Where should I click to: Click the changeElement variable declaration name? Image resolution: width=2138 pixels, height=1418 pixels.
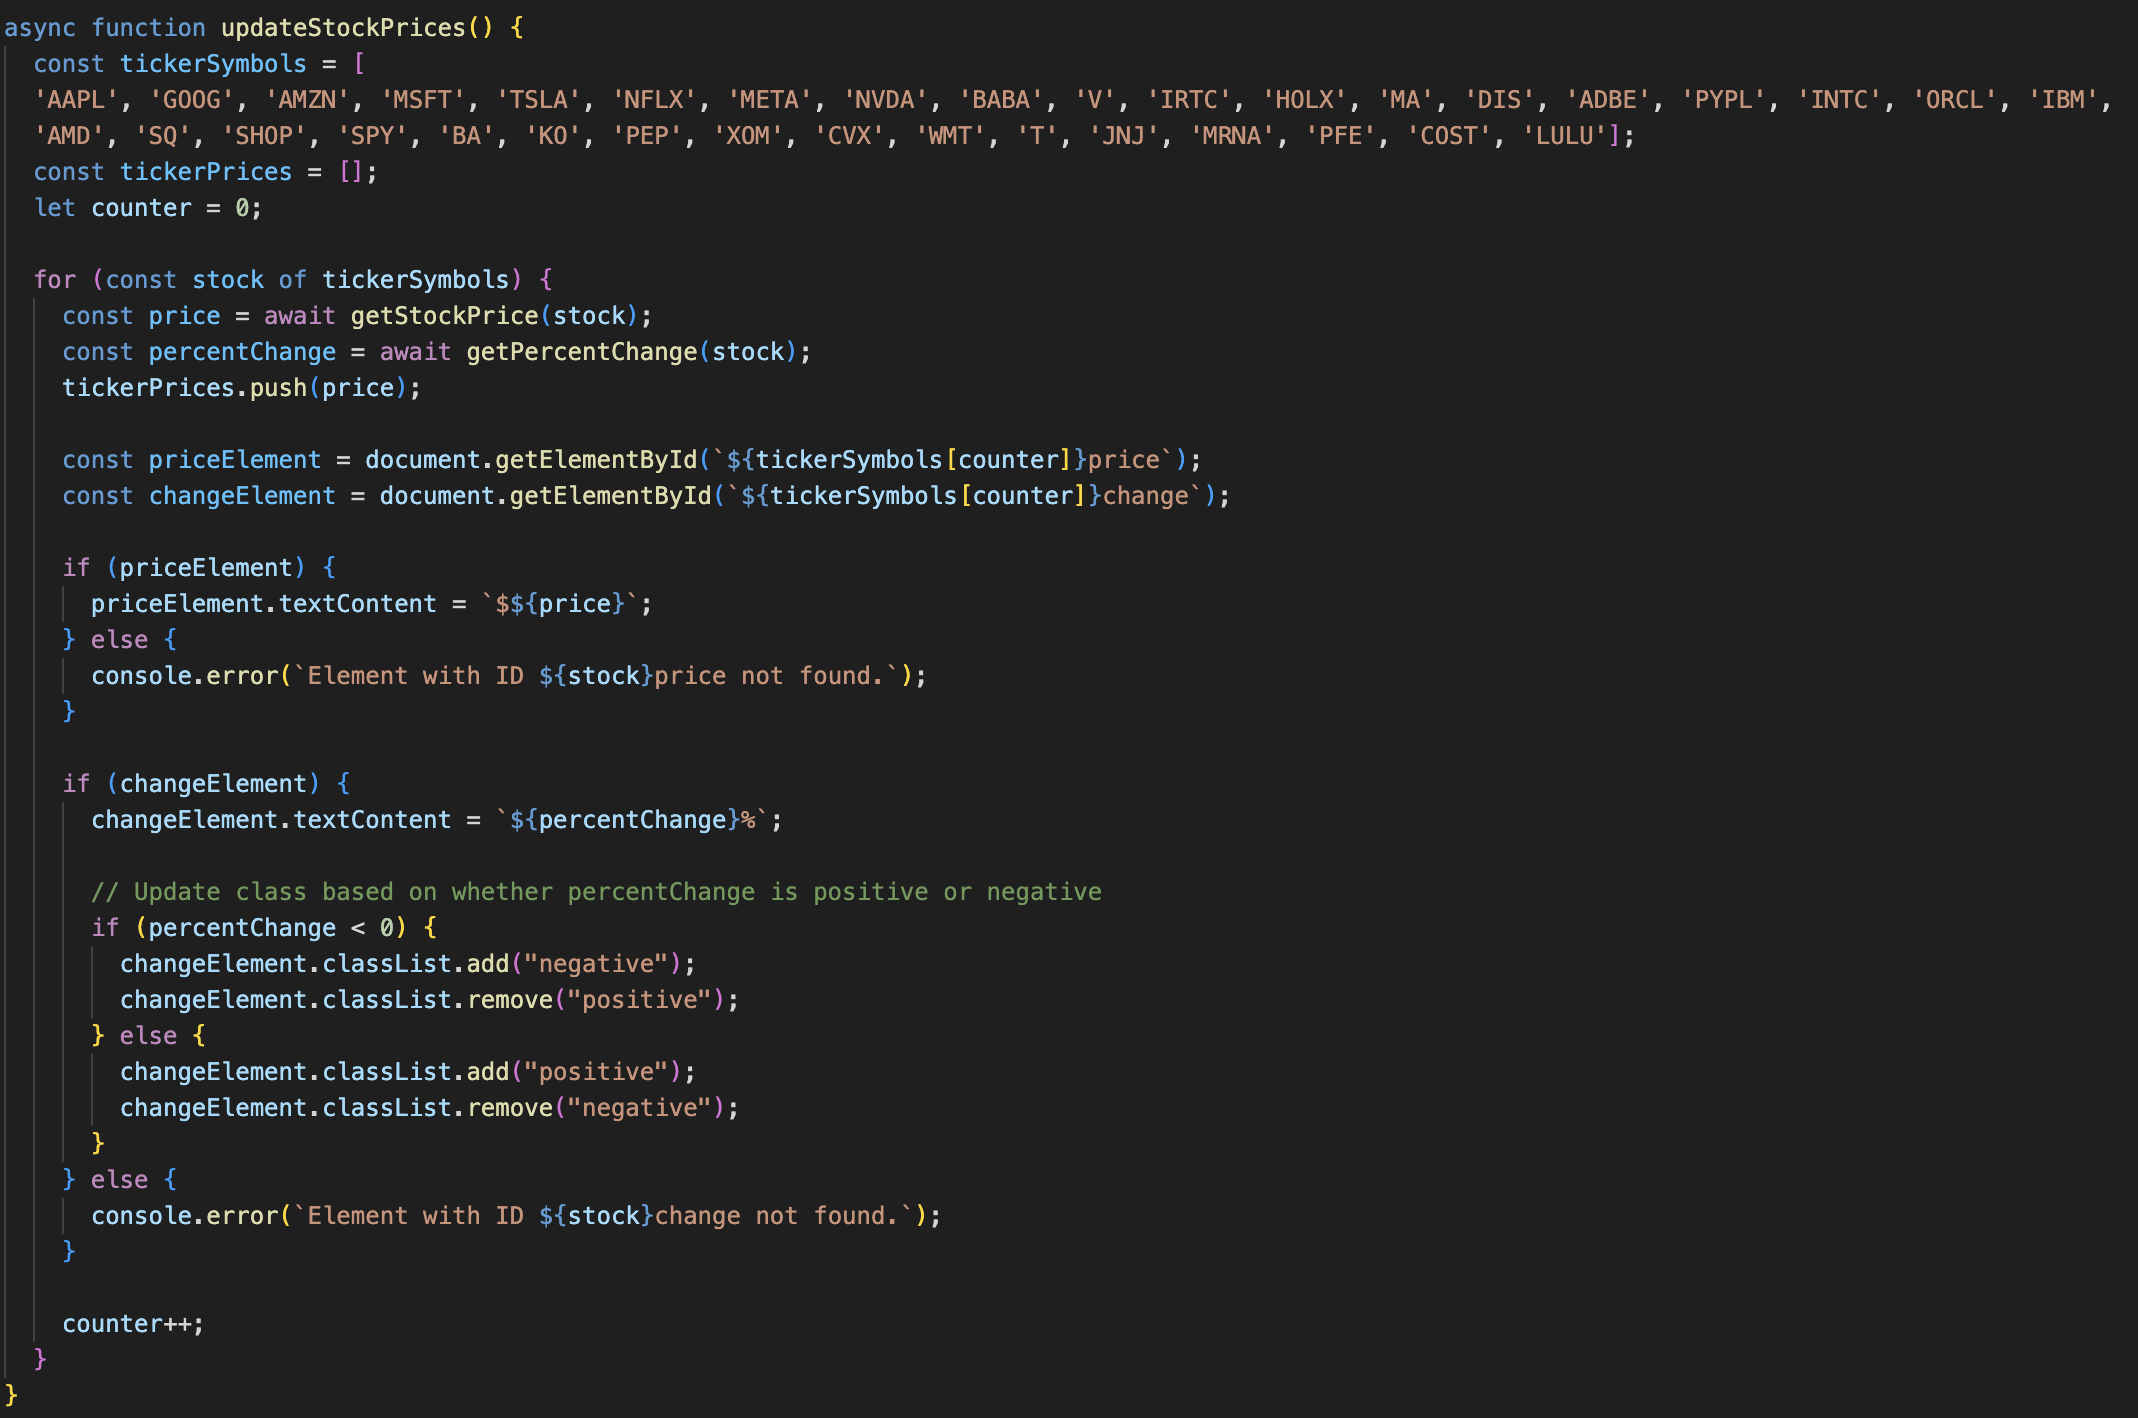241,496
